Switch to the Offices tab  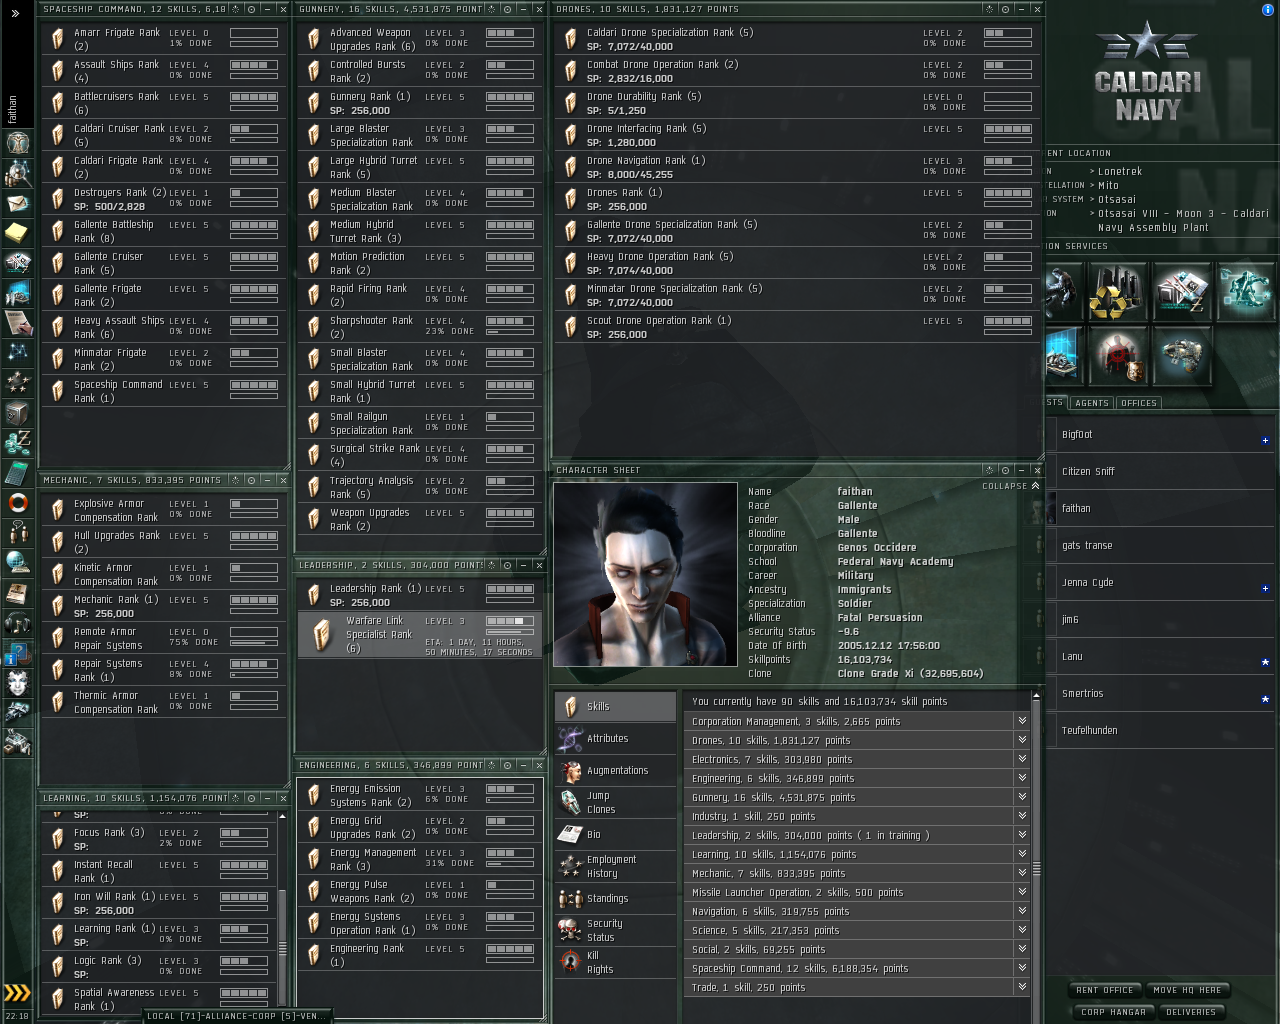pos(1138,403)
